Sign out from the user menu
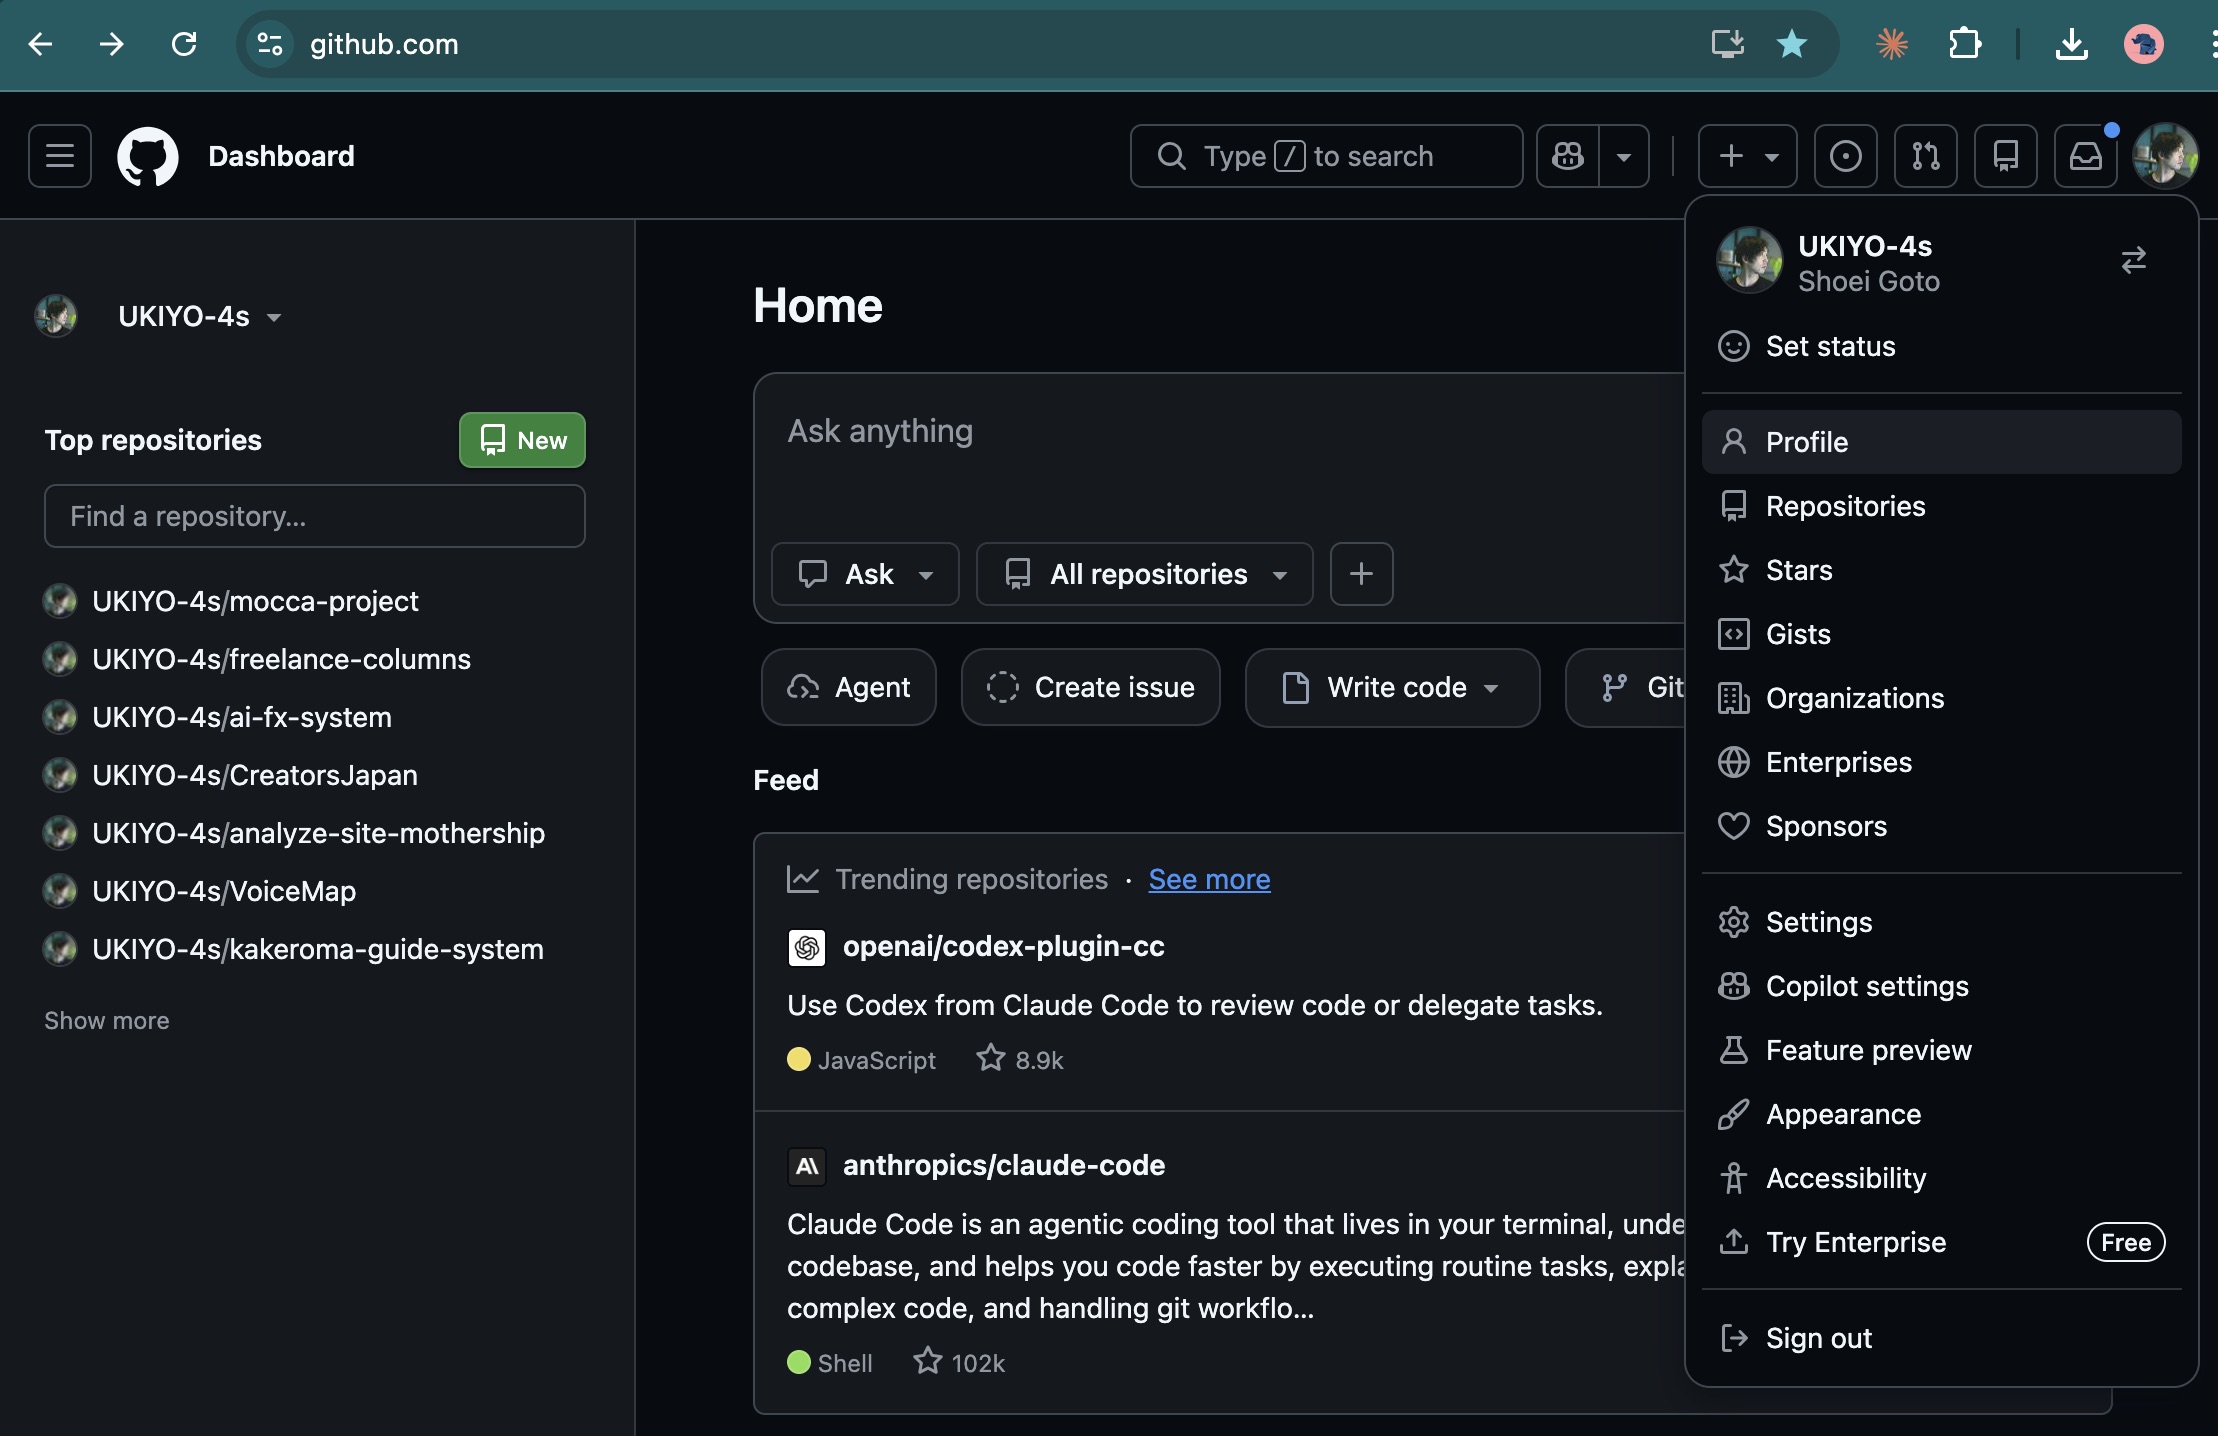2218x1436 pixels. point(1942,1338)
